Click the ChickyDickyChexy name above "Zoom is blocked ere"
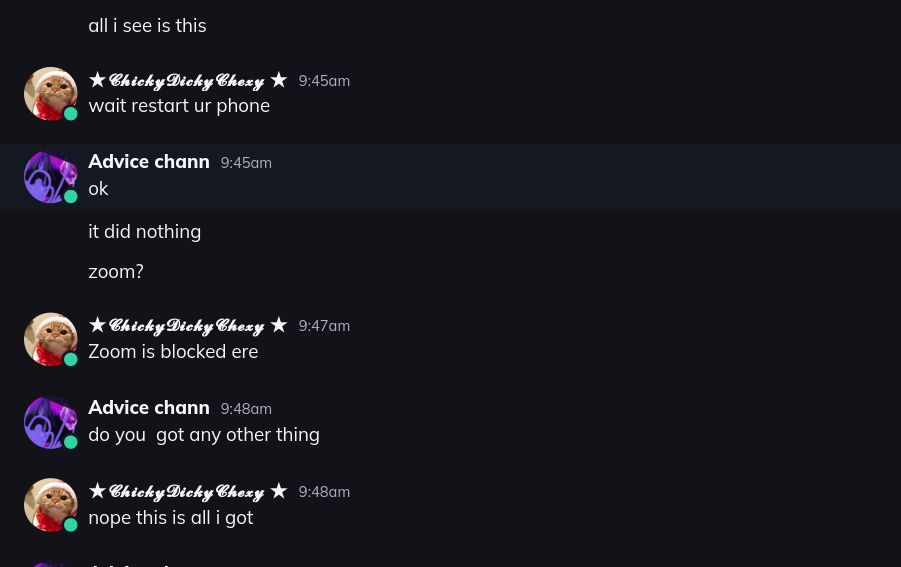This screenshot has width=901, height=567. pyautogui.click(x=187, y=325)
